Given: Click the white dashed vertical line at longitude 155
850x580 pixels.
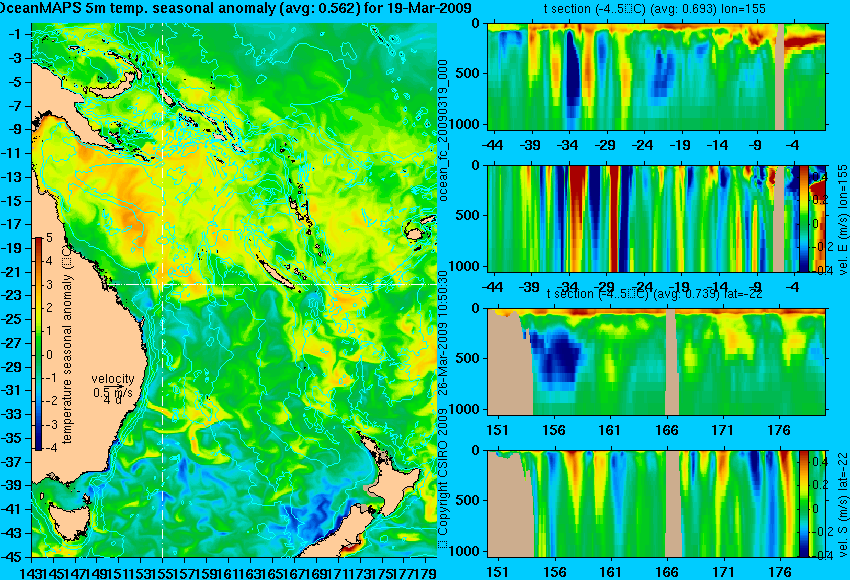Looking at the screenshot, I should pos(163,290).
